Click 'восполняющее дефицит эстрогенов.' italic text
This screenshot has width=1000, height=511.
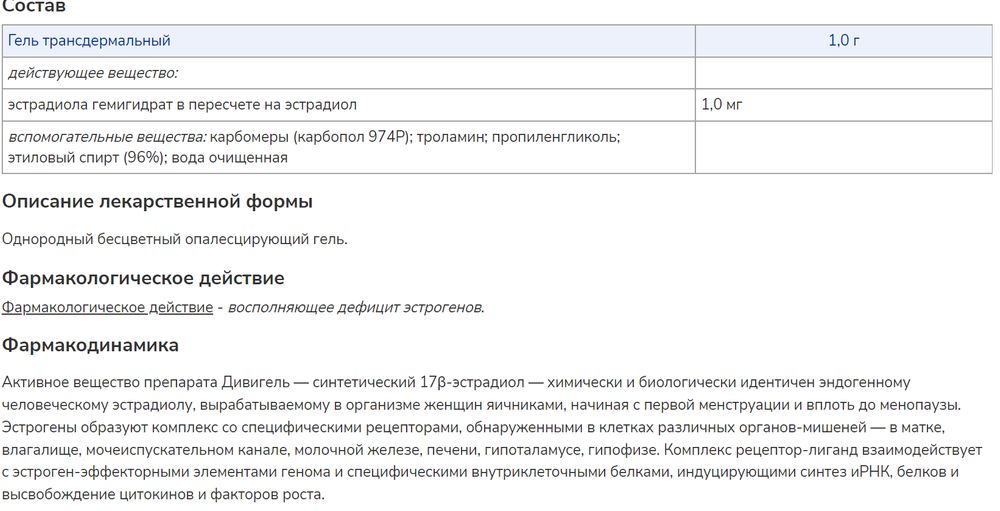tap(356, 307)
